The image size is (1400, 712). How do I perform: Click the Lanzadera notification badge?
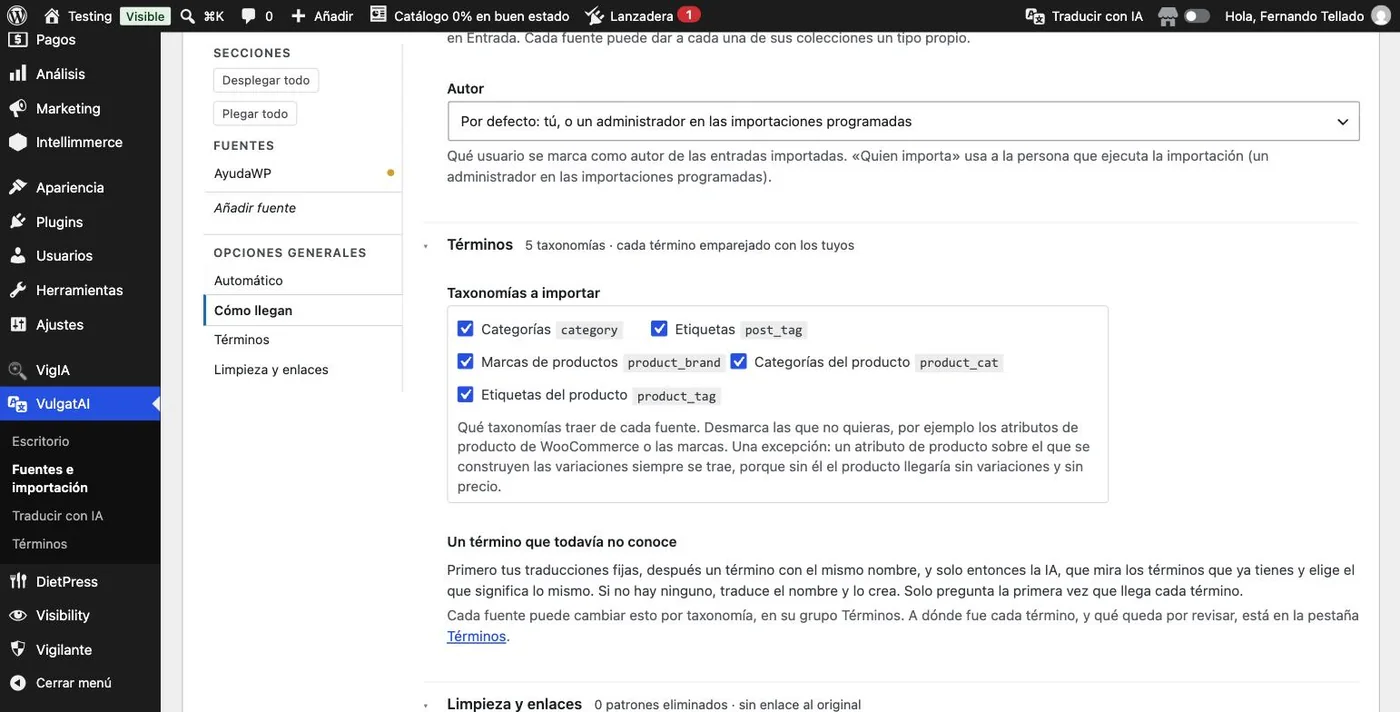pyautogui.click(x=689, y=15)
